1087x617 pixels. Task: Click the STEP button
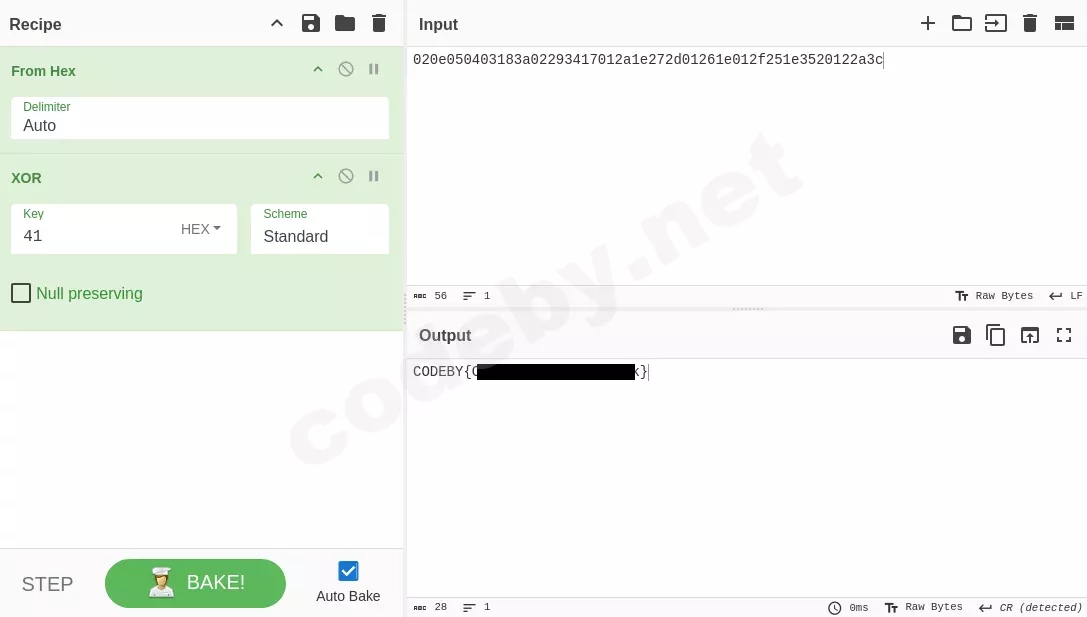pos(47,584)
